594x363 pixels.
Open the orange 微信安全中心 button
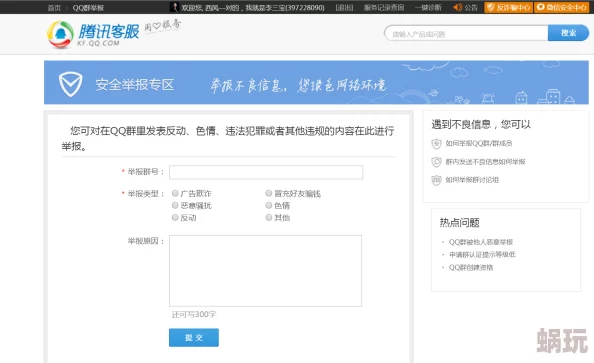(x=562, y=7)
